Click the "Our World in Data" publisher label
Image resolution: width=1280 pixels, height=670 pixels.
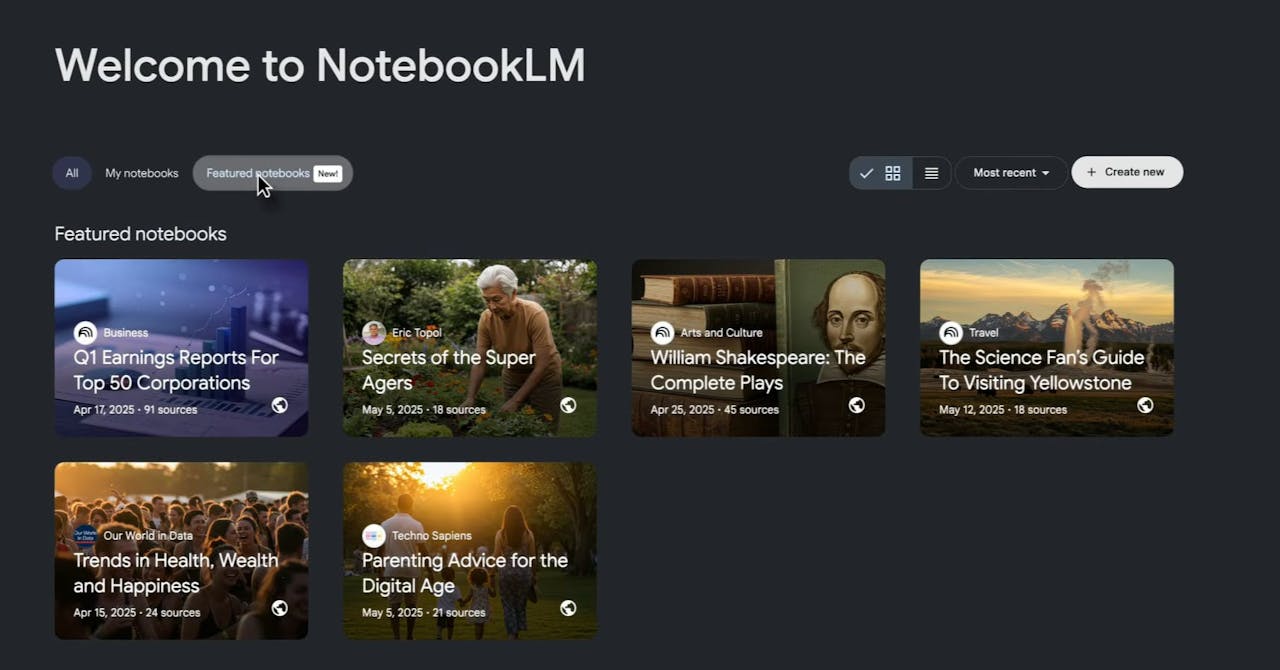[x=149, y=536]
